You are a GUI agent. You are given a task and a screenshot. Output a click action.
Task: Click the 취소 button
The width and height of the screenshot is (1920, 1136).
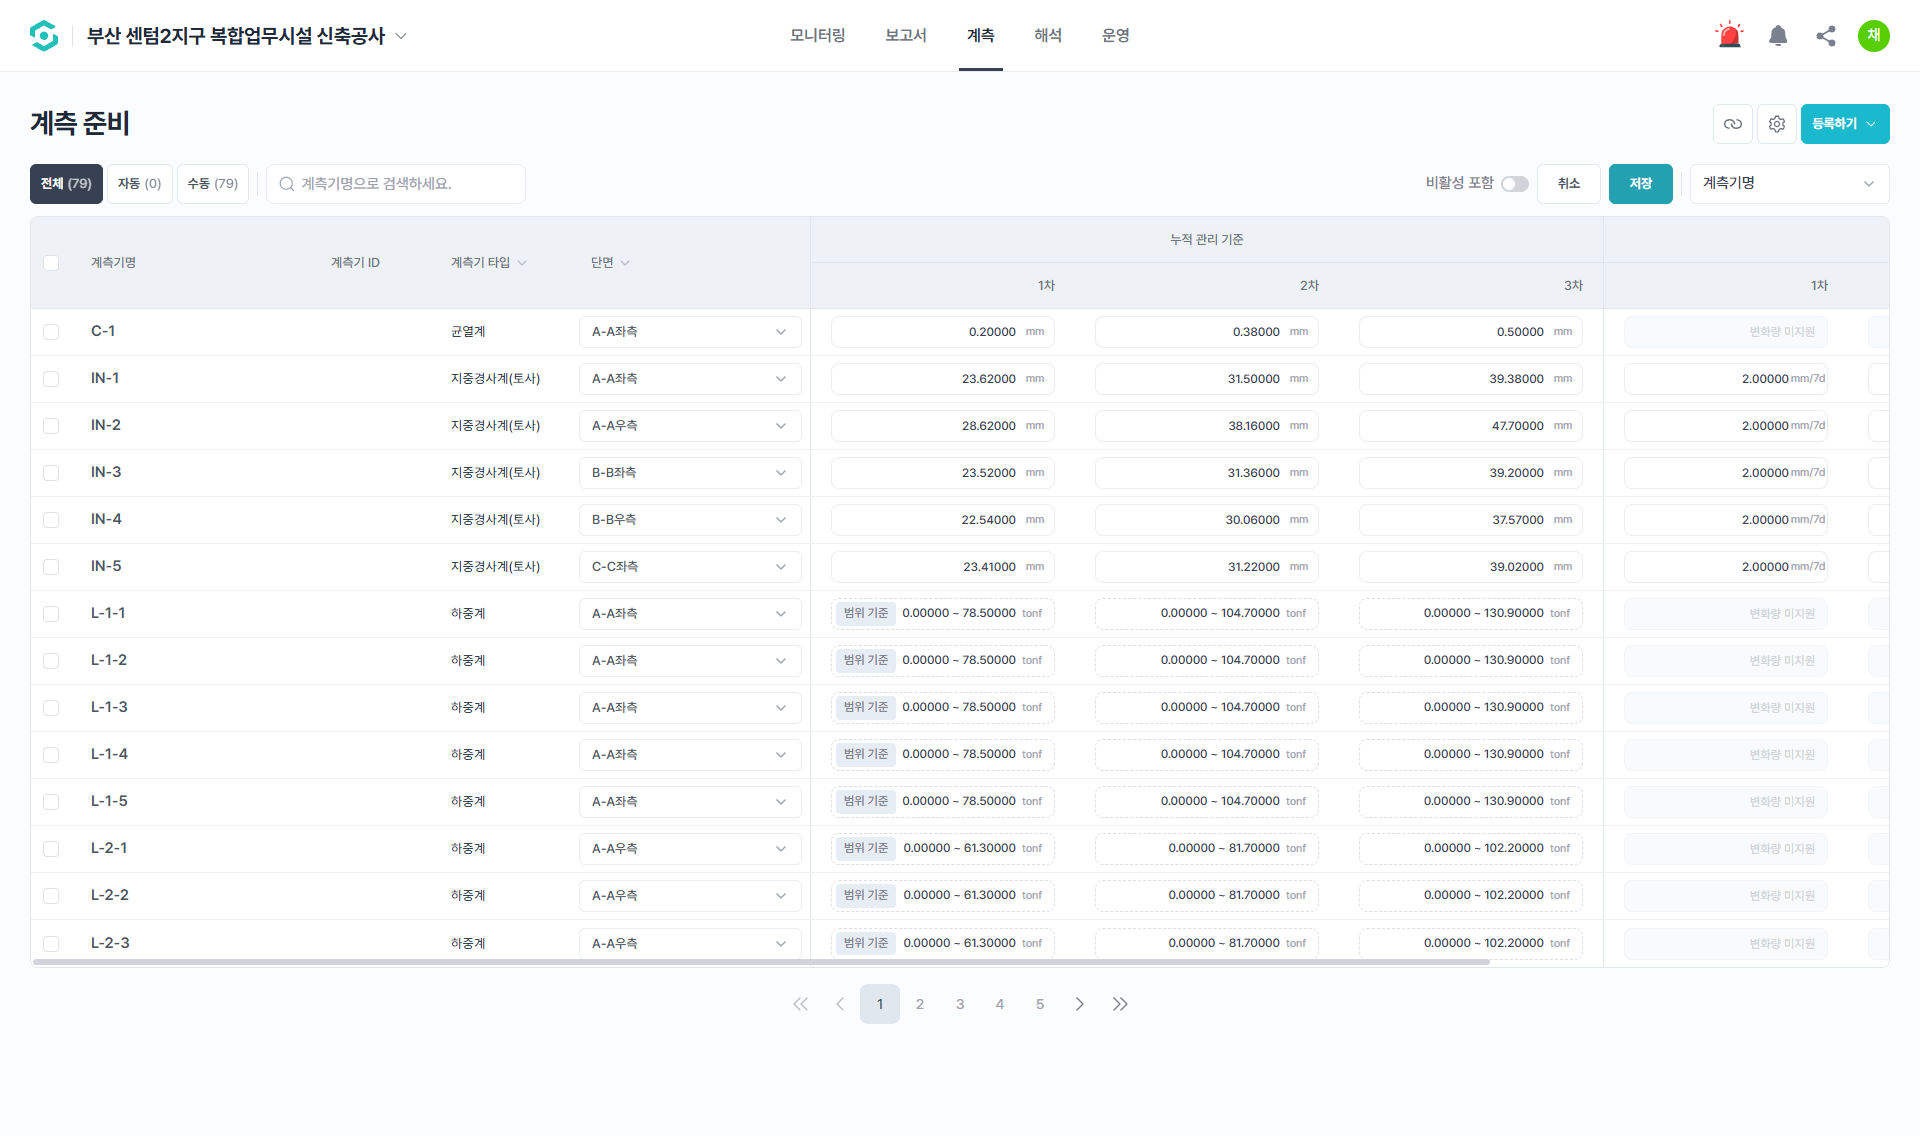(x=1569, y=184)
